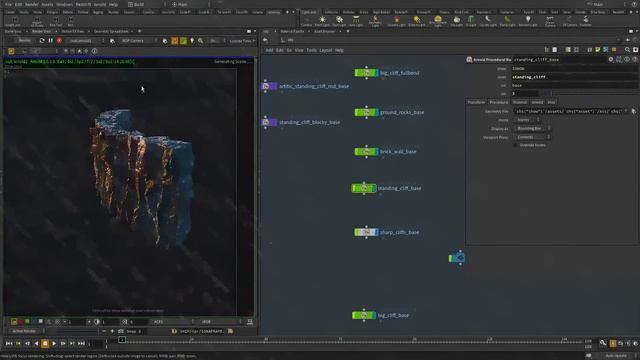Toggle the red channel display button
The width and height of the screenshot is (640, 360).
[x=20, y=322]
